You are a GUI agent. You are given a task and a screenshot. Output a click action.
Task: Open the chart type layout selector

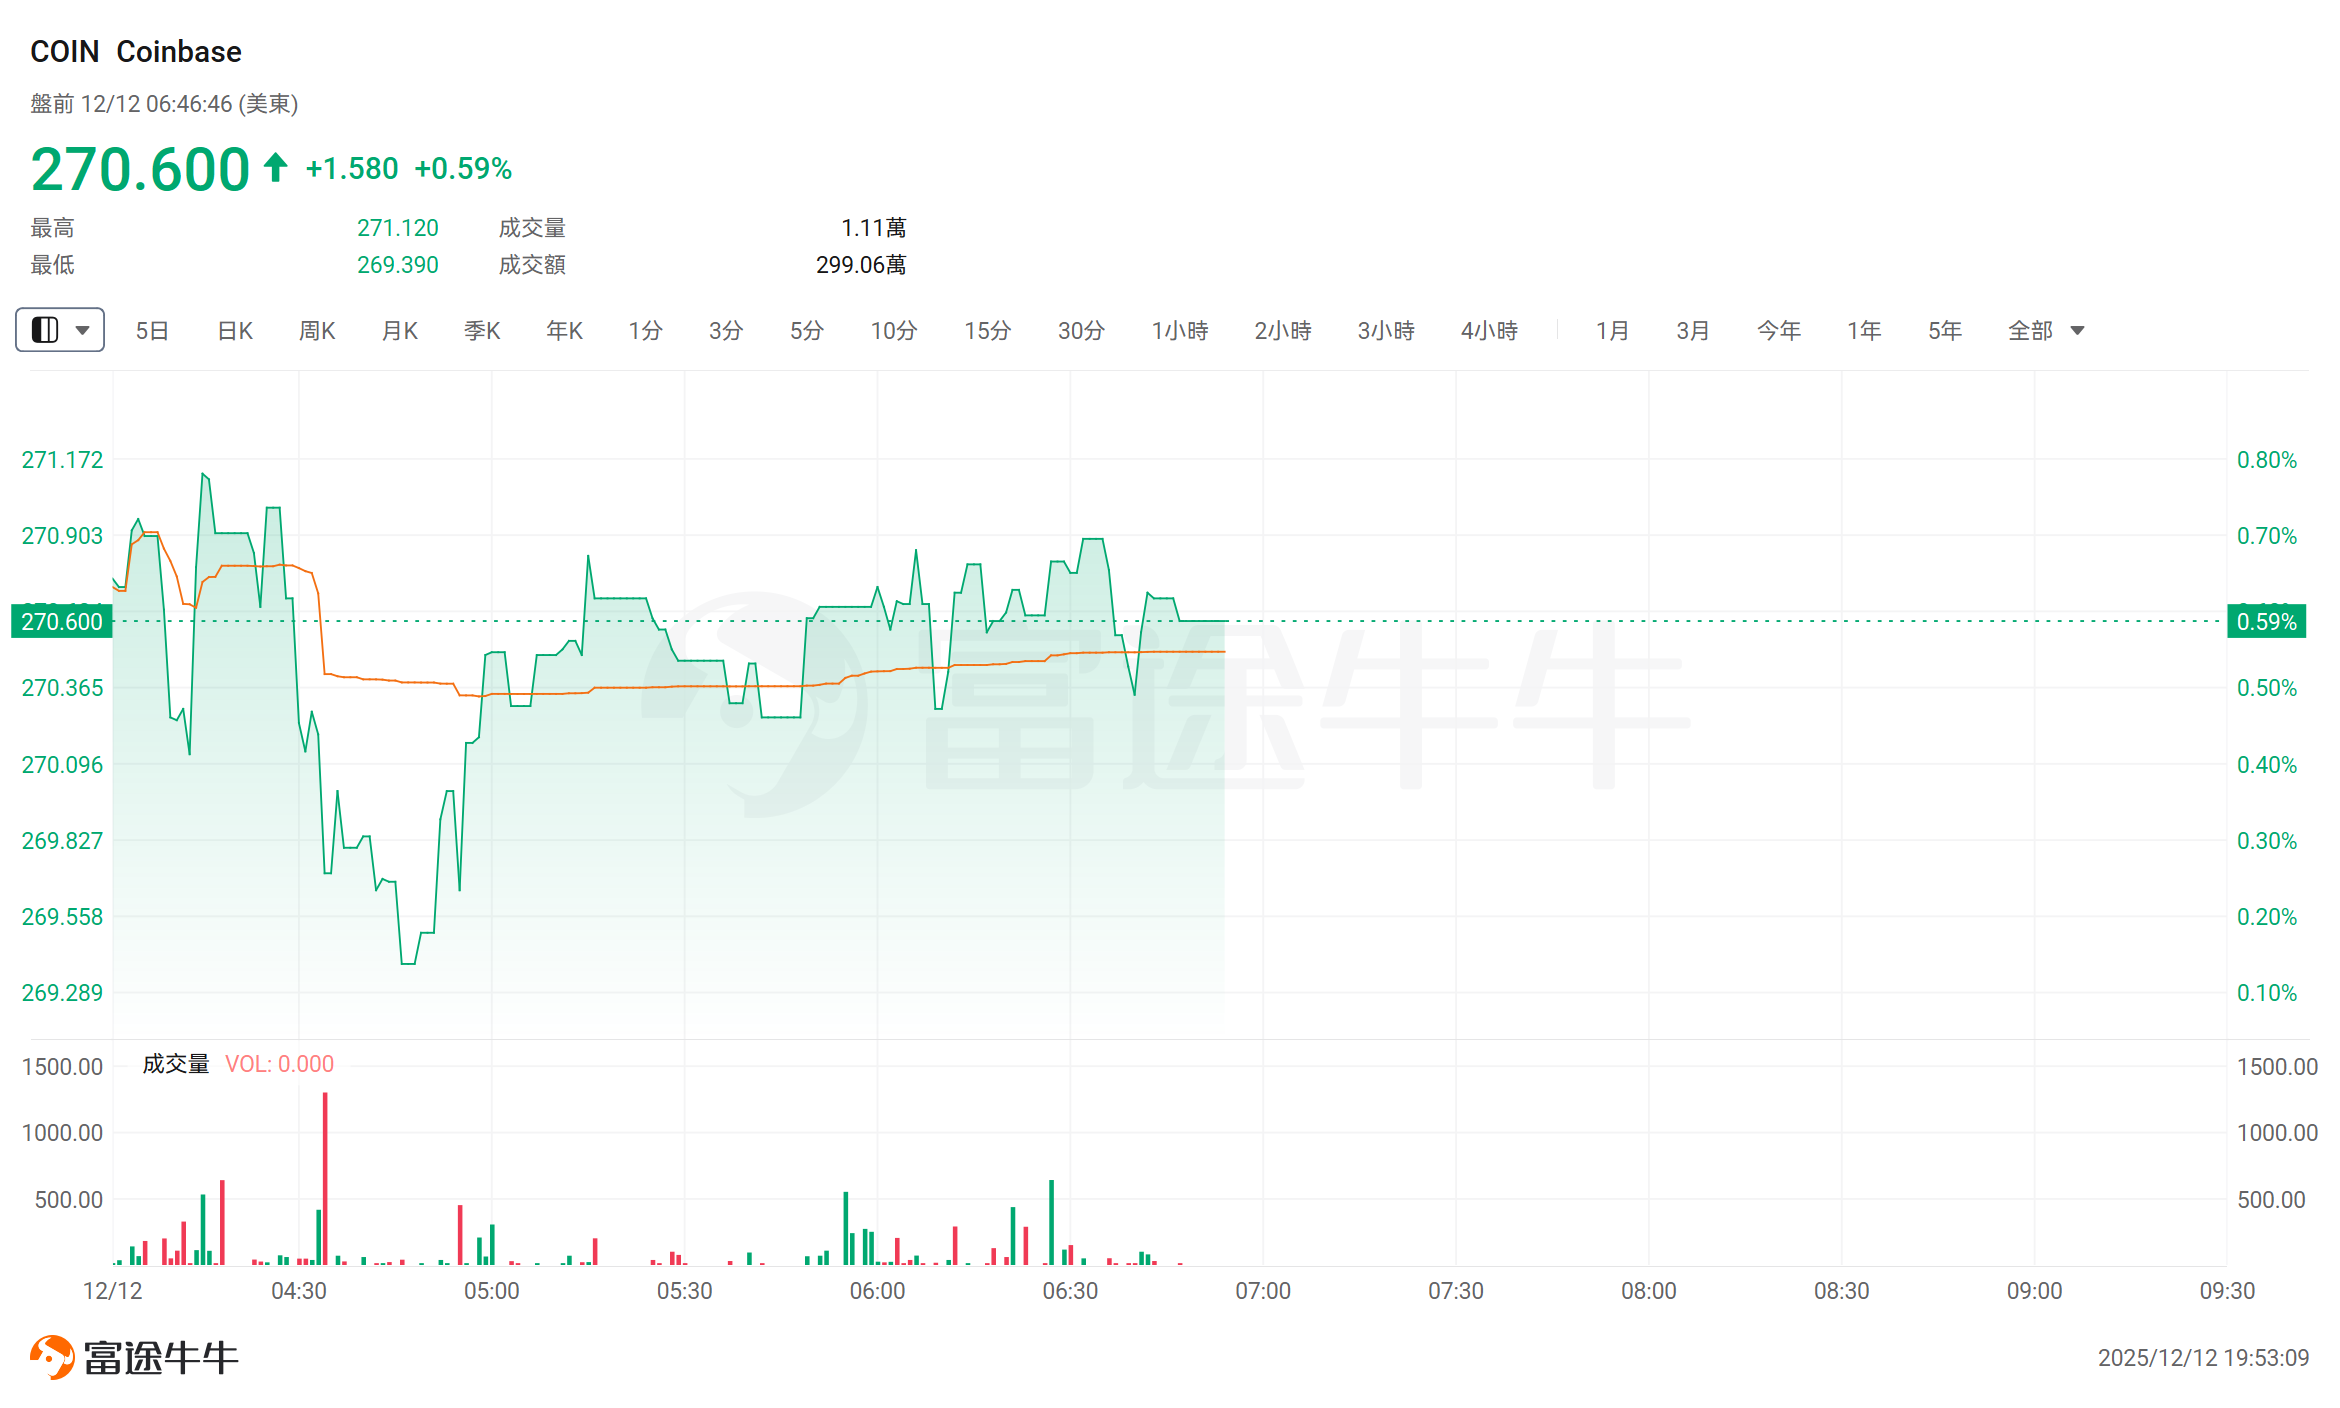pos(60,330)
